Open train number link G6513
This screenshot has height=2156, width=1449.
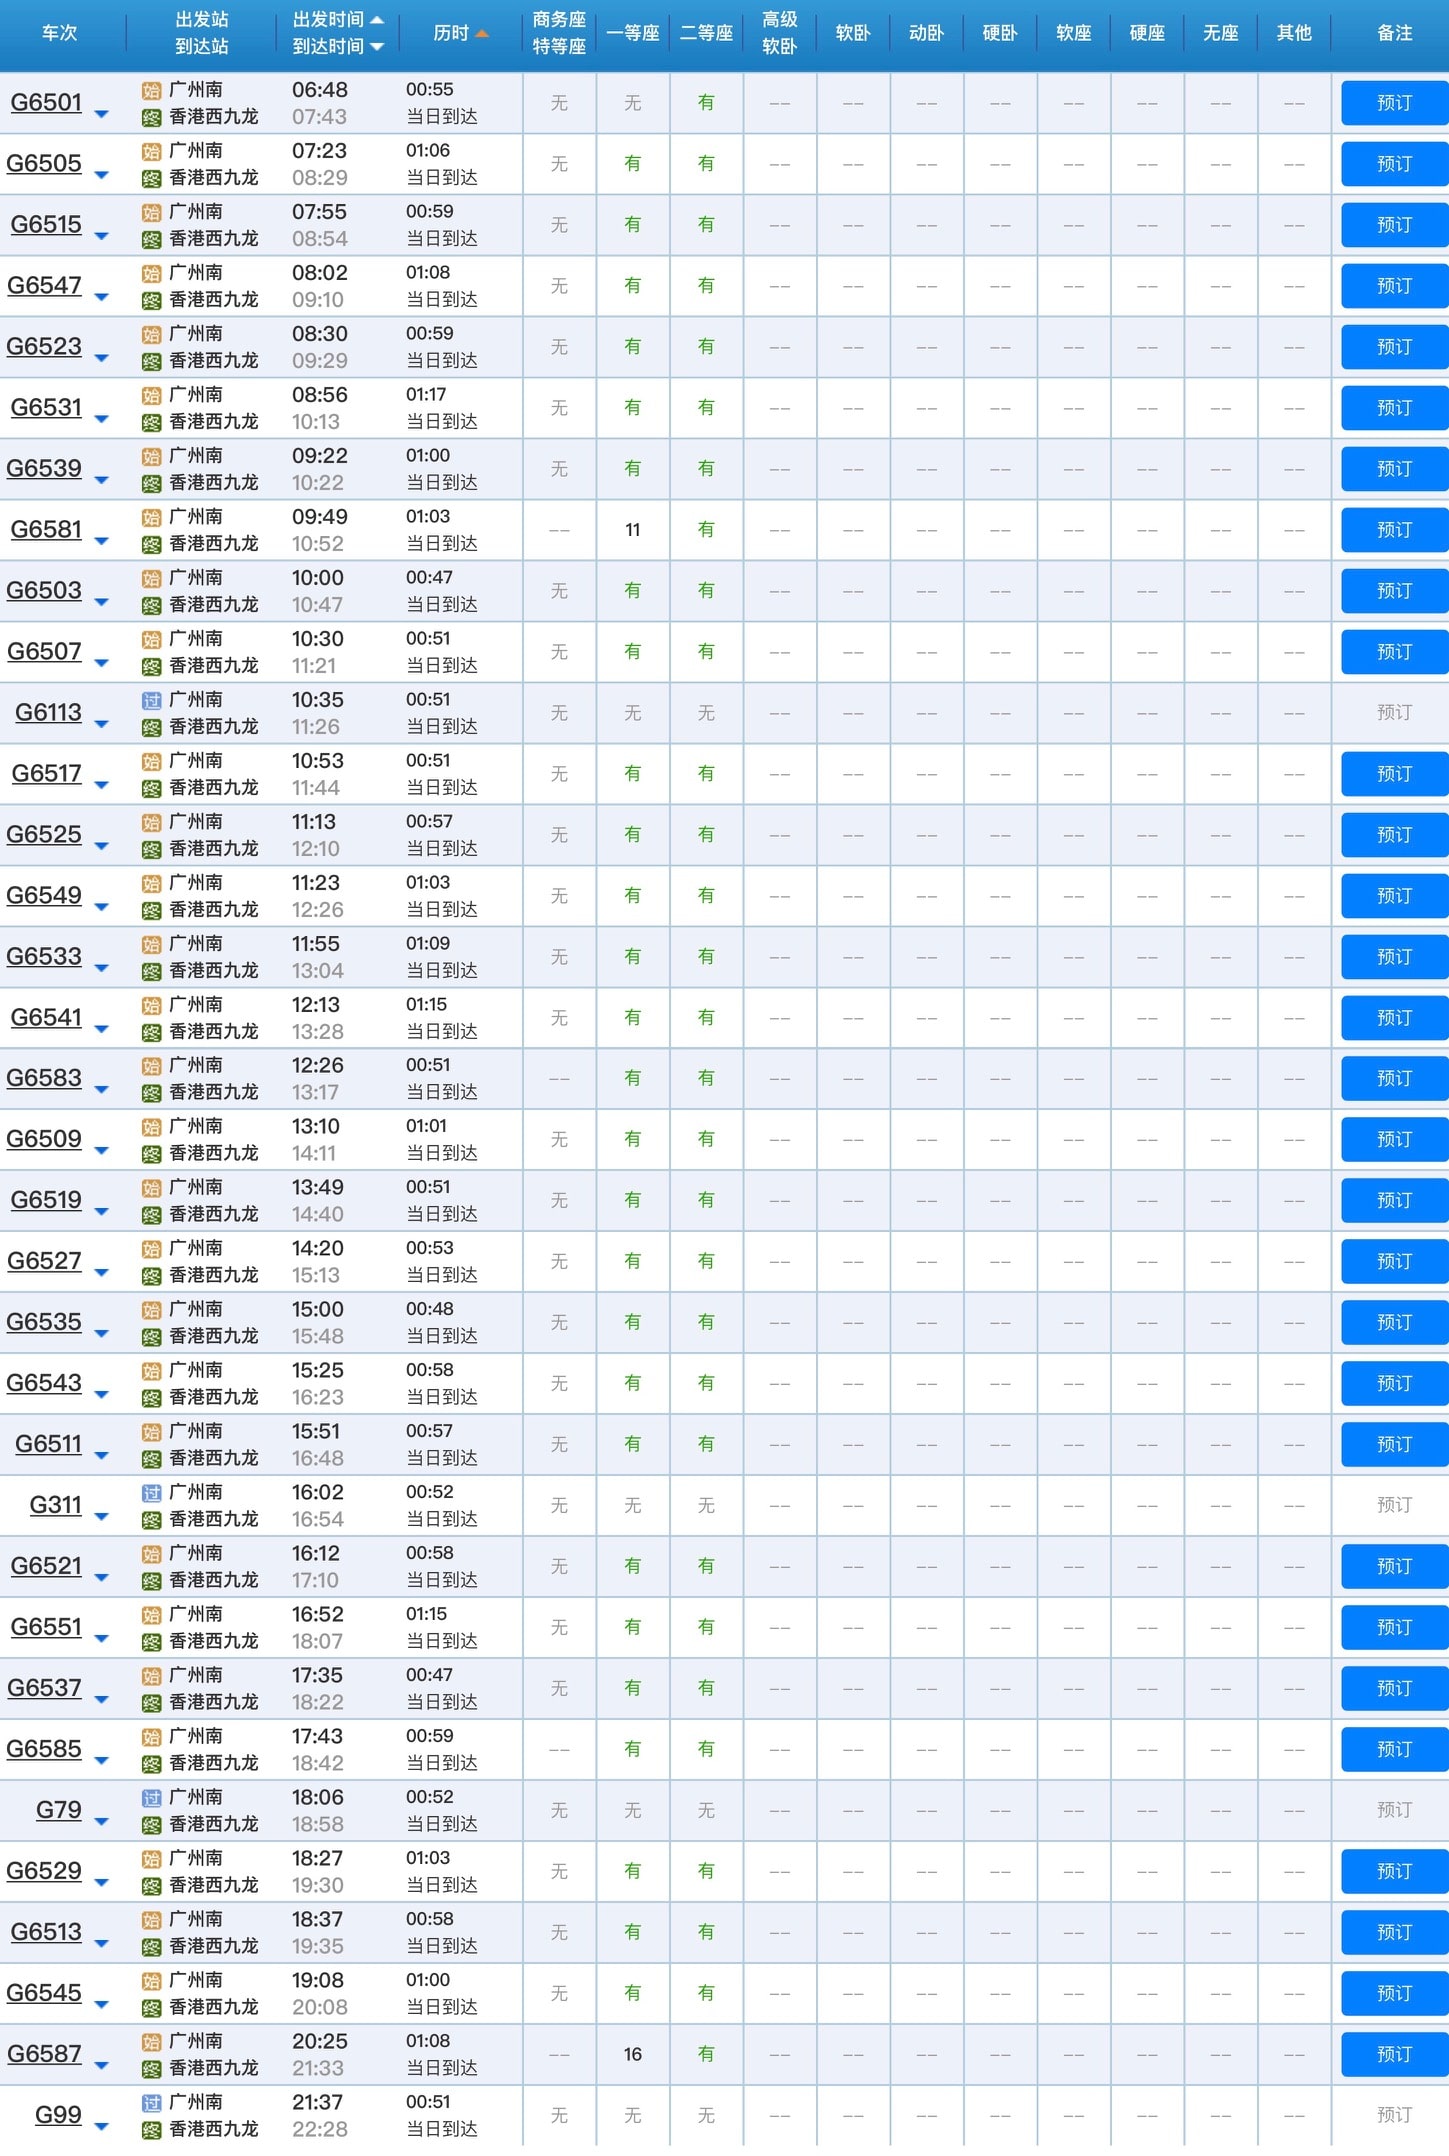pyautogui.click(x=46, y=1932)
